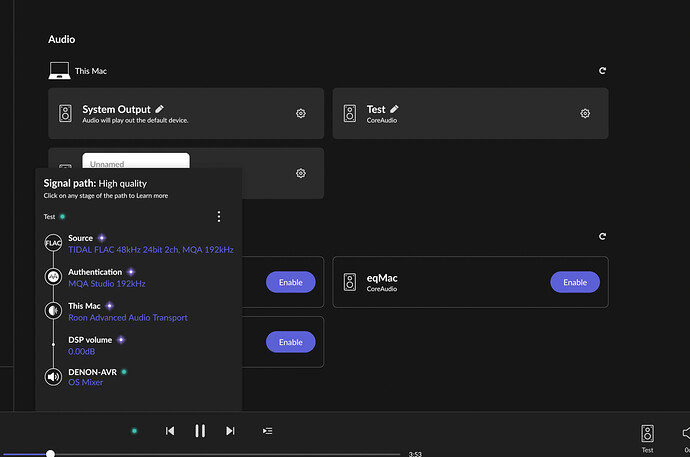Viewport: 690px width, 457px height.
Task: Click the MQA Authentication stage icon
Action: click(x=53, y=277)
